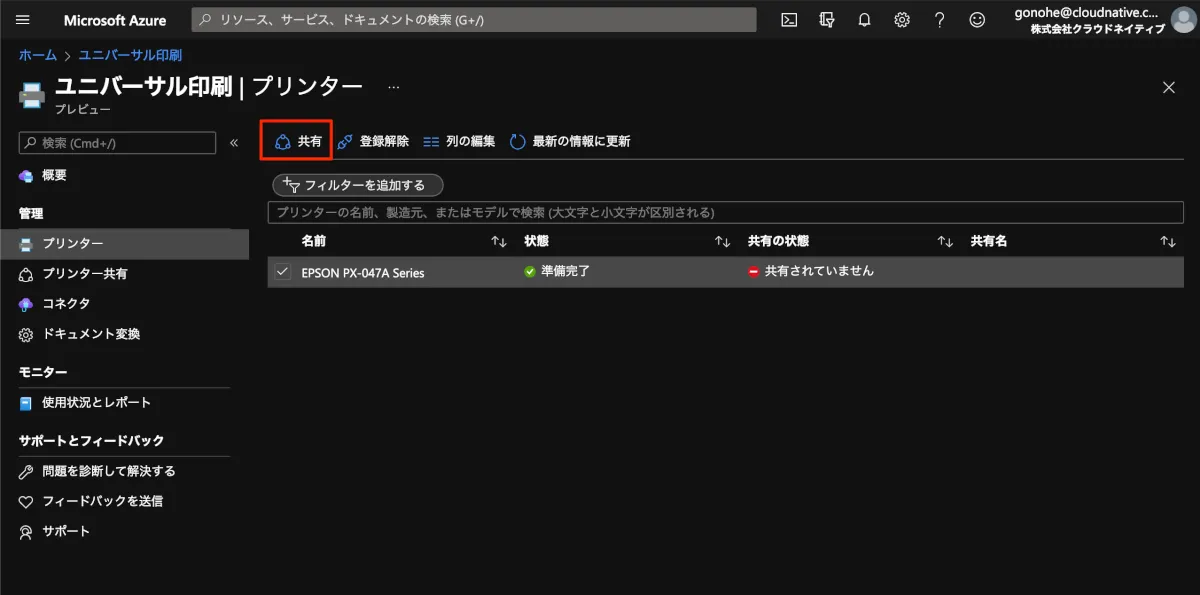Click the gonohe@cloudnative account name
This screenshot has width=1200, height=595.
tap(1088, 13)
